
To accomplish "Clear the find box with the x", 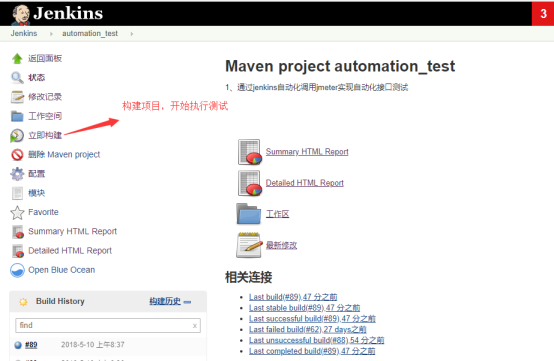I will pos(195,326).
